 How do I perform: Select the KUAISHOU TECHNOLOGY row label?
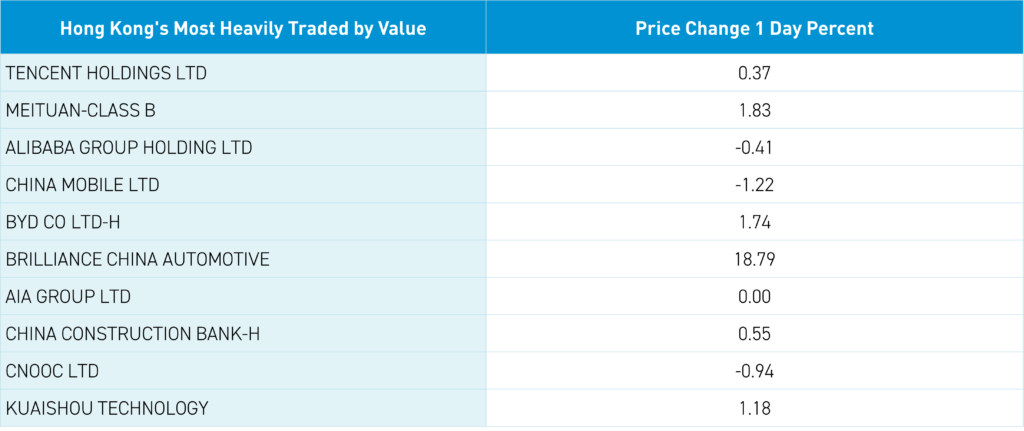pyautogui.click(x=107, y=408)
